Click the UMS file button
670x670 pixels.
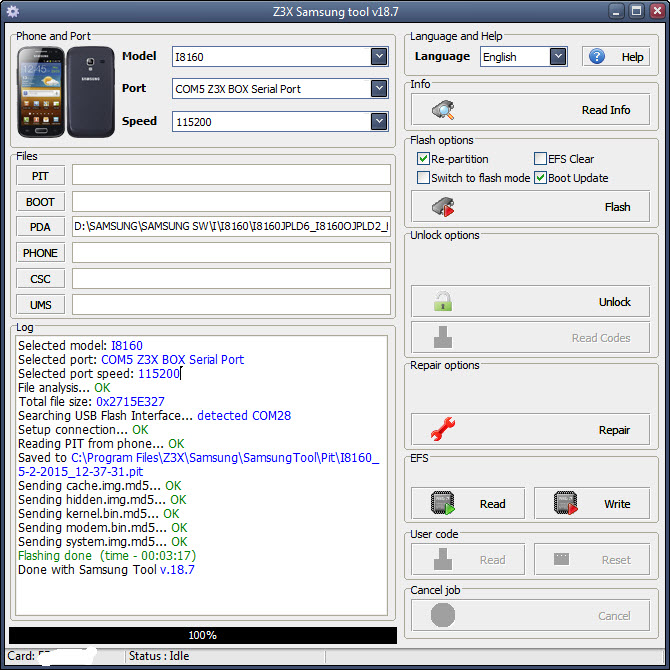point(41,305)
